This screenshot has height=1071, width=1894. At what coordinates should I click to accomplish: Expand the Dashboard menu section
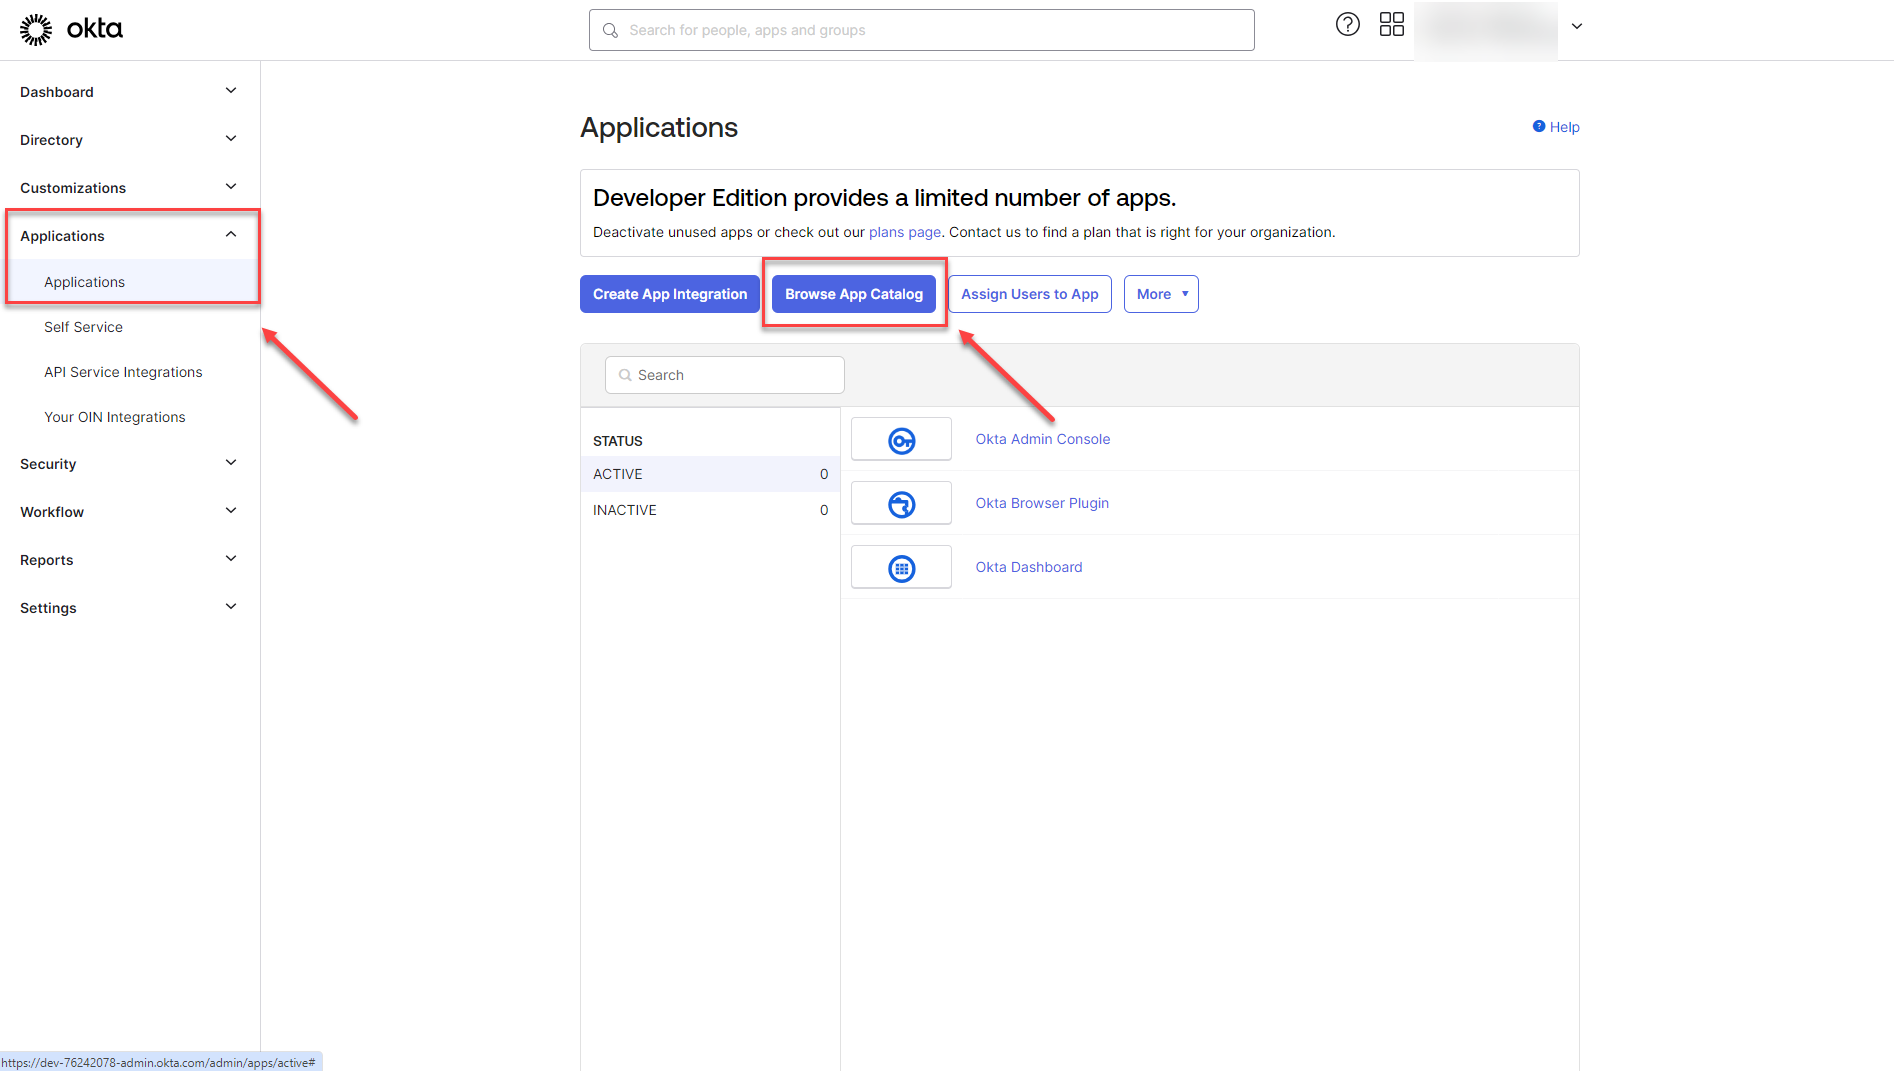[x=130, y=92]
